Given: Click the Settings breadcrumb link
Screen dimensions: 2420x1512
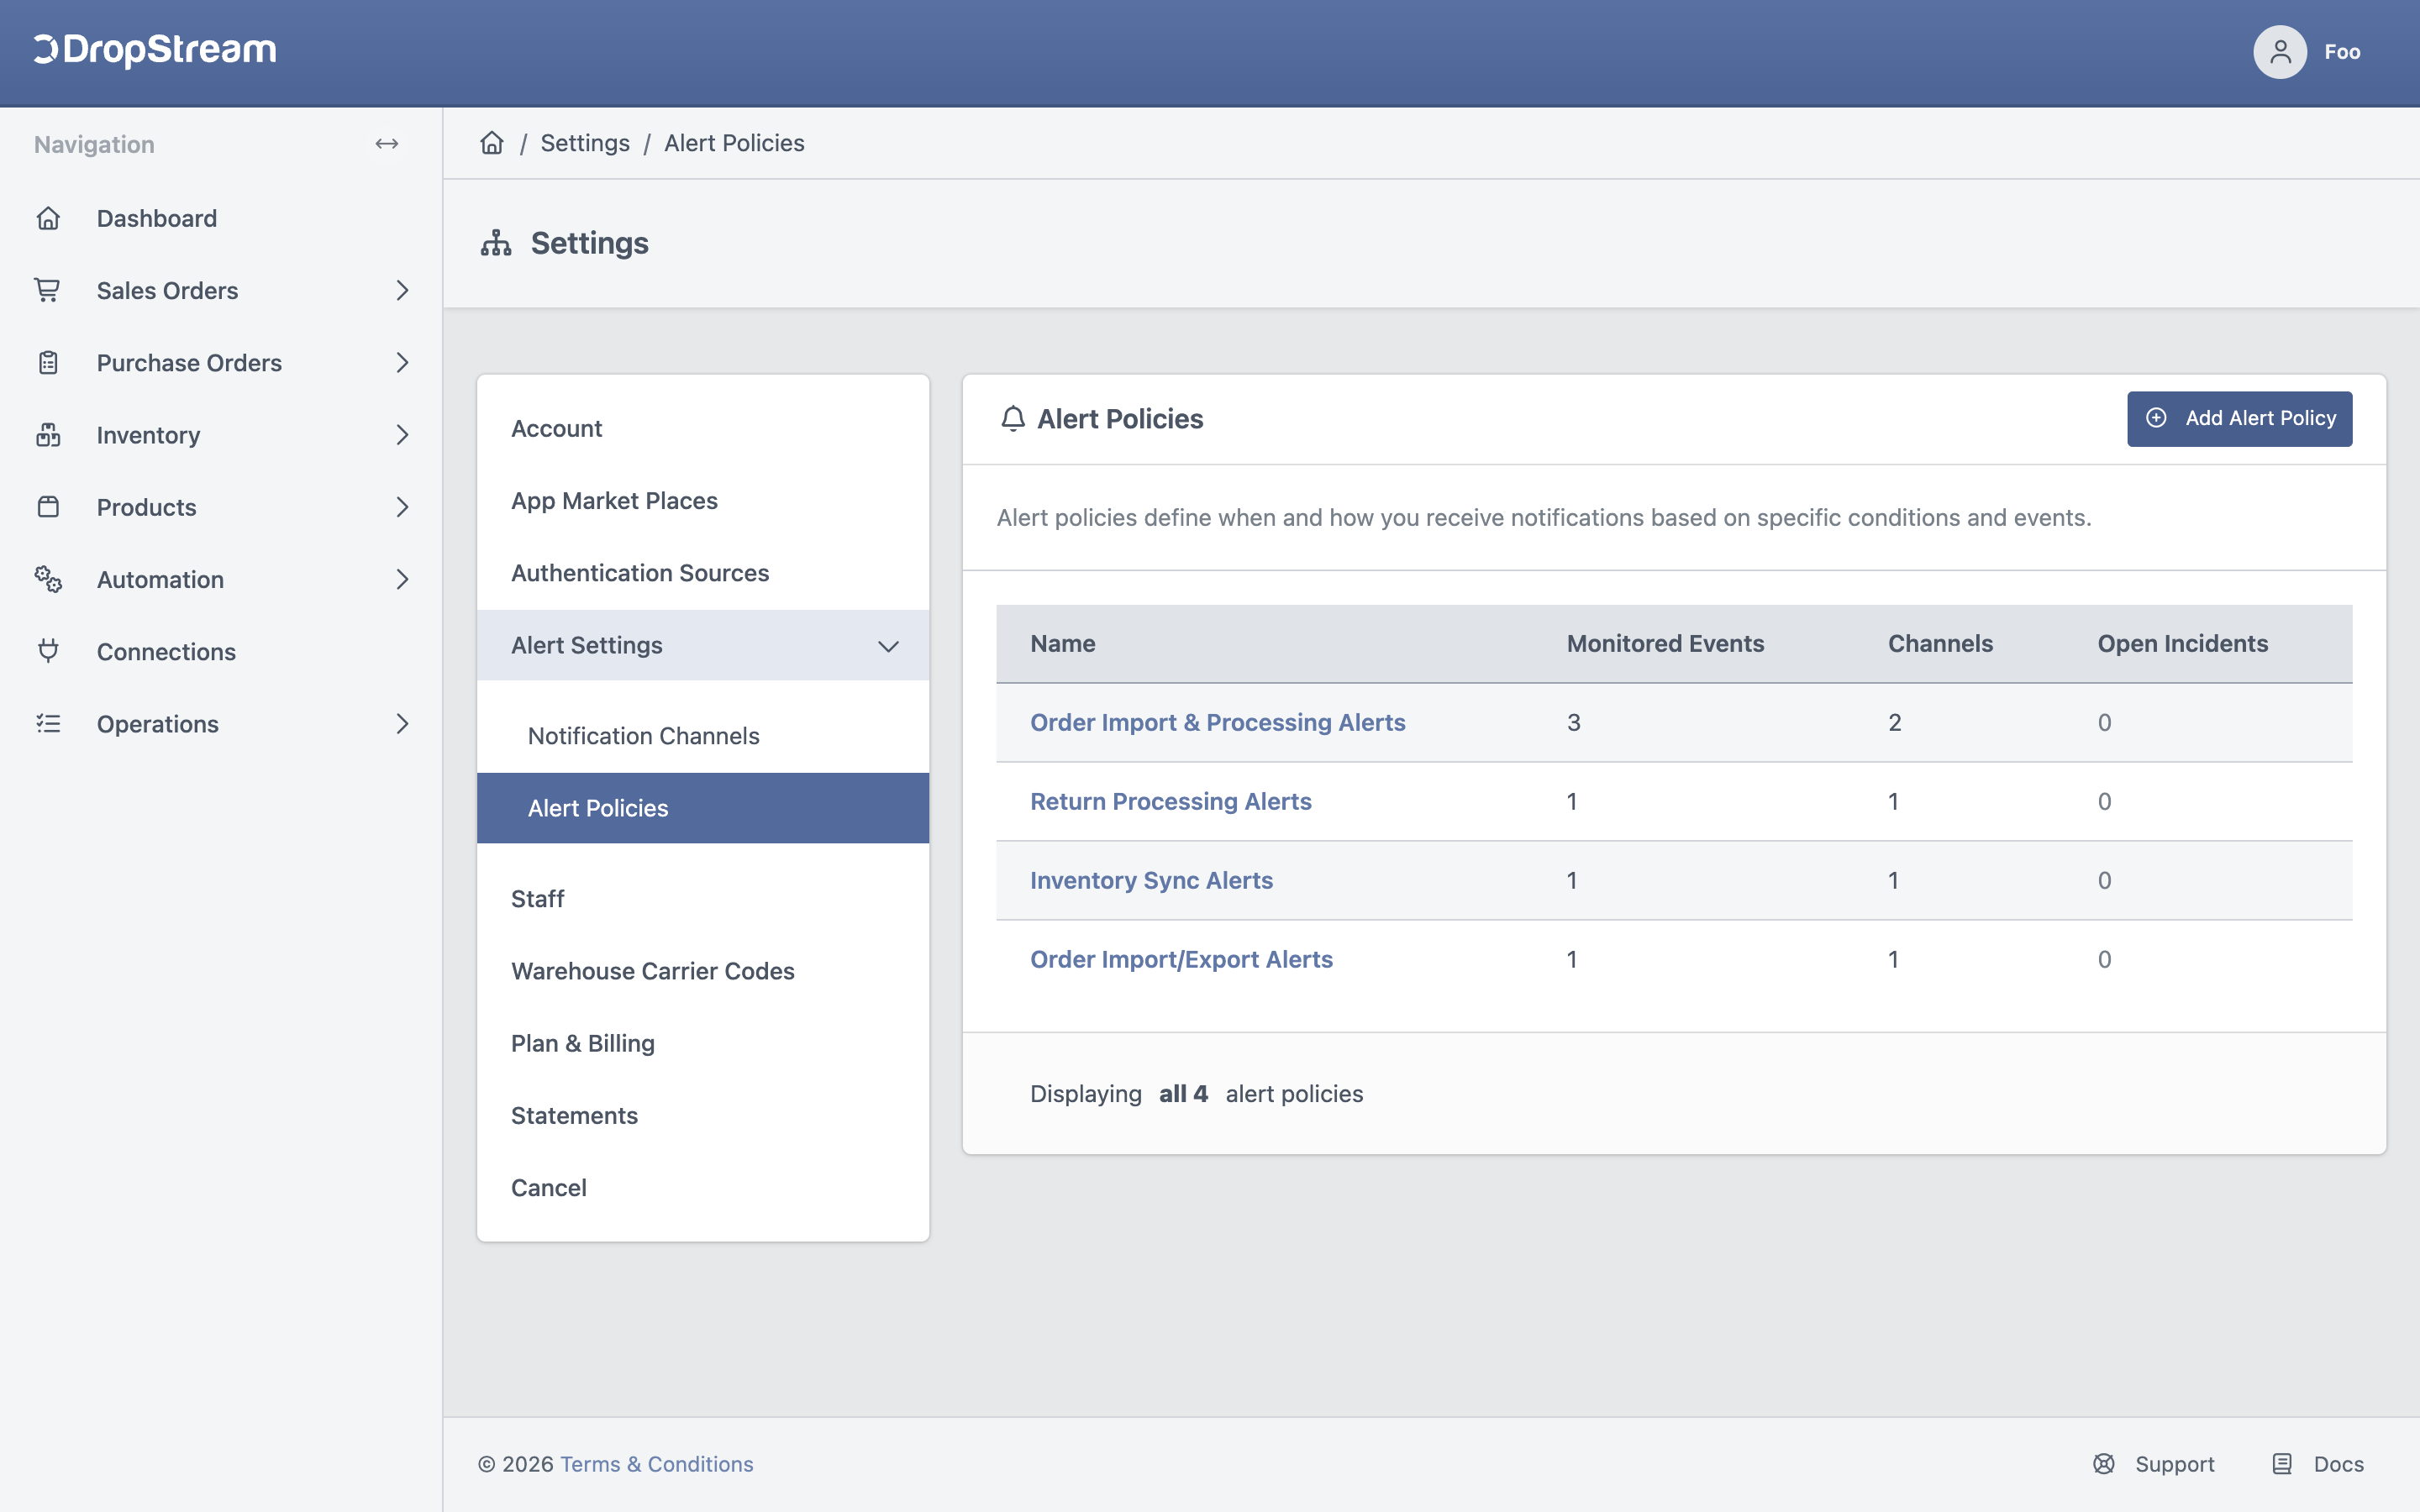Looking at the screenshot, I should (x=585, y=143).
